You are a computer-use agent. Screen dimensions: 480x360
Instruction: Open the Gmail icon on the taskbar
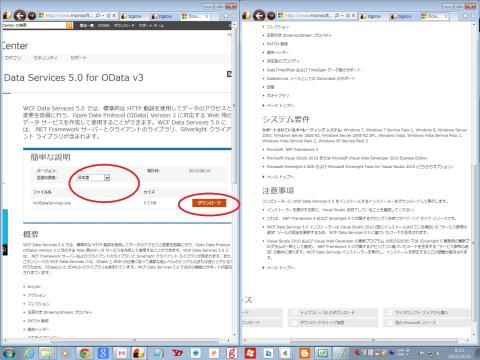click(x=121, y=353)
